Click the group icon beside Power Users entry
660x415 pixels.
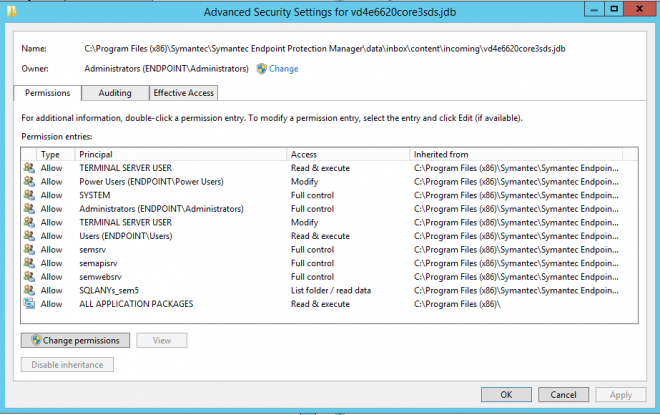point(28,182)
